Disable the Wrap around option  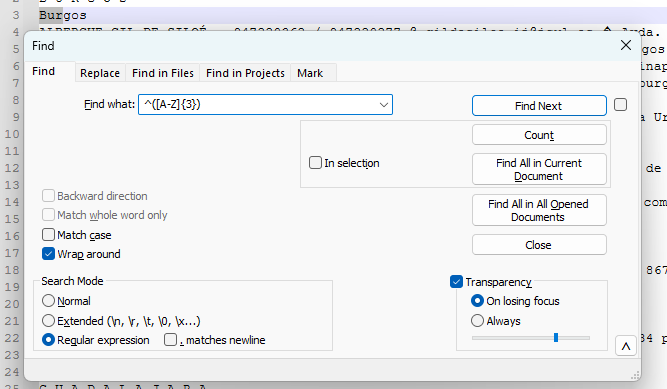coord(48,254)
